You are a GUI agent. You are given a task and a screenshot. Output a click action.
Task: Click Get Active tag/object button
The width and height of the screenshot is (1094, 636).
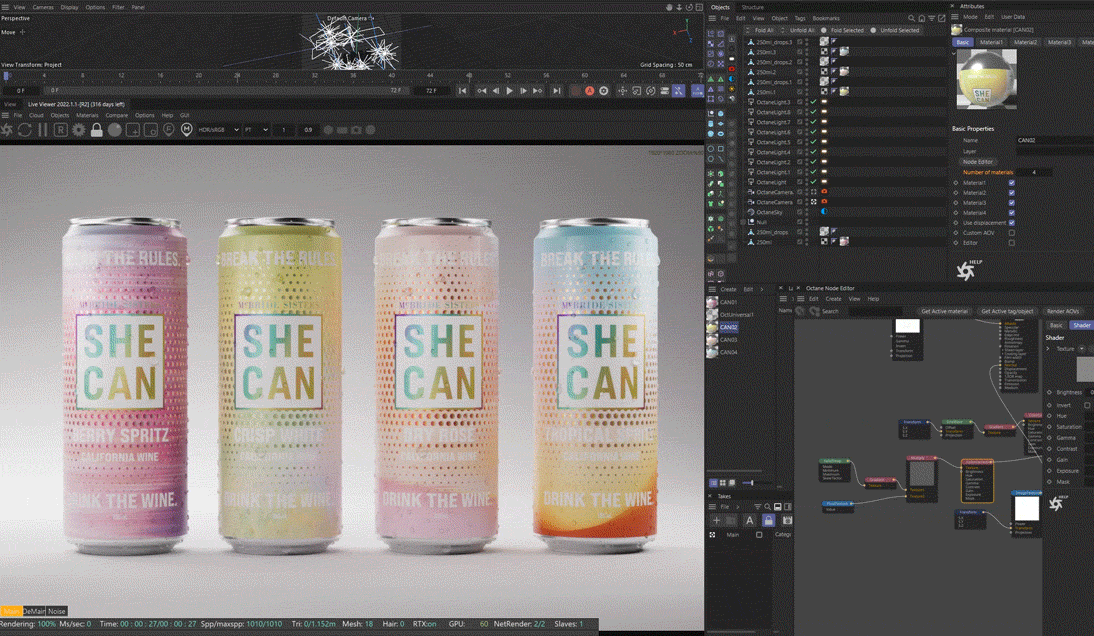click(x=1007, y=311)
